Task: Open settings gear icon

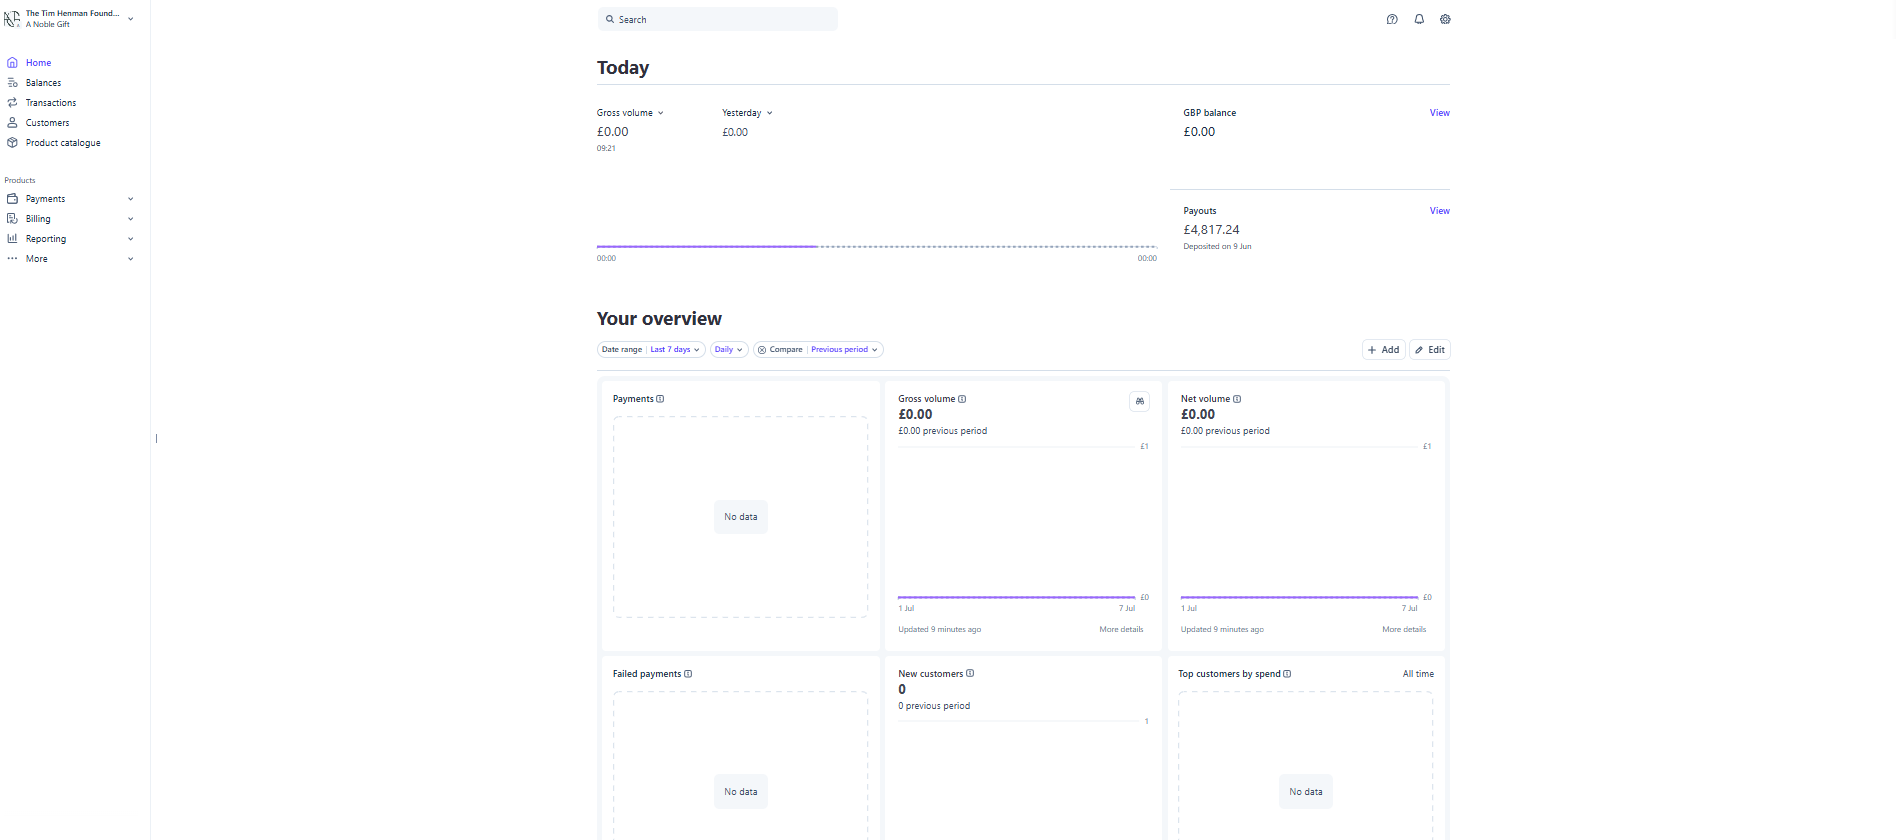Action: tap(1445, 19)
